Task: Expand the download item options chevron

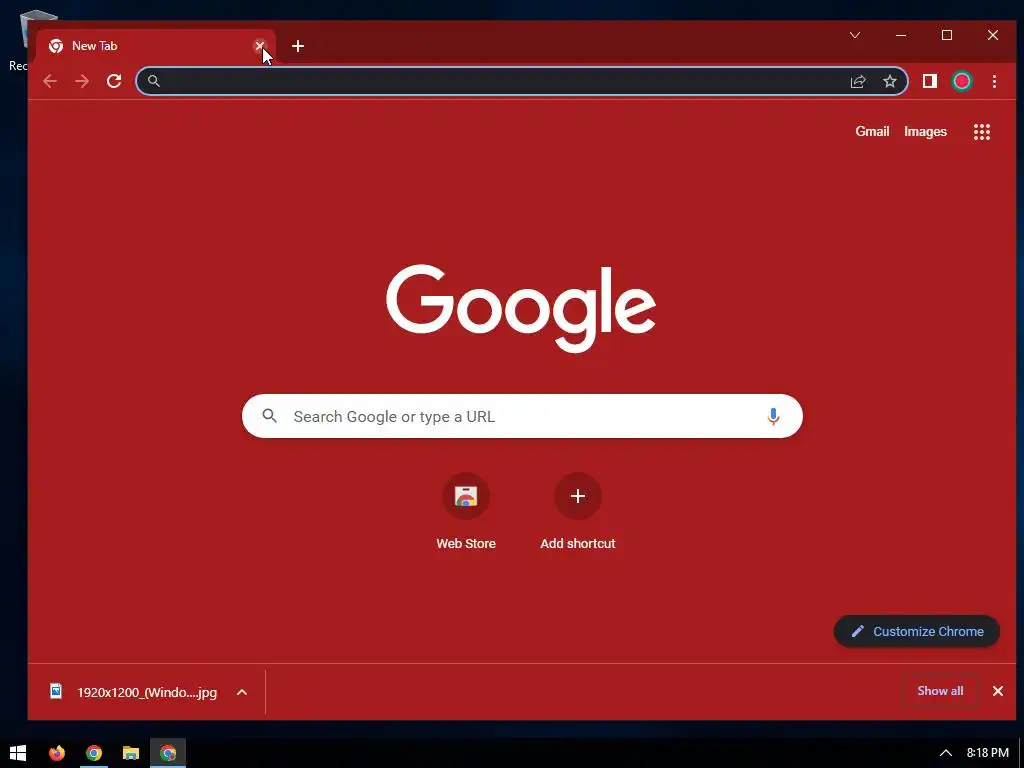Action: pyautogui.click(x=242, y=692)
